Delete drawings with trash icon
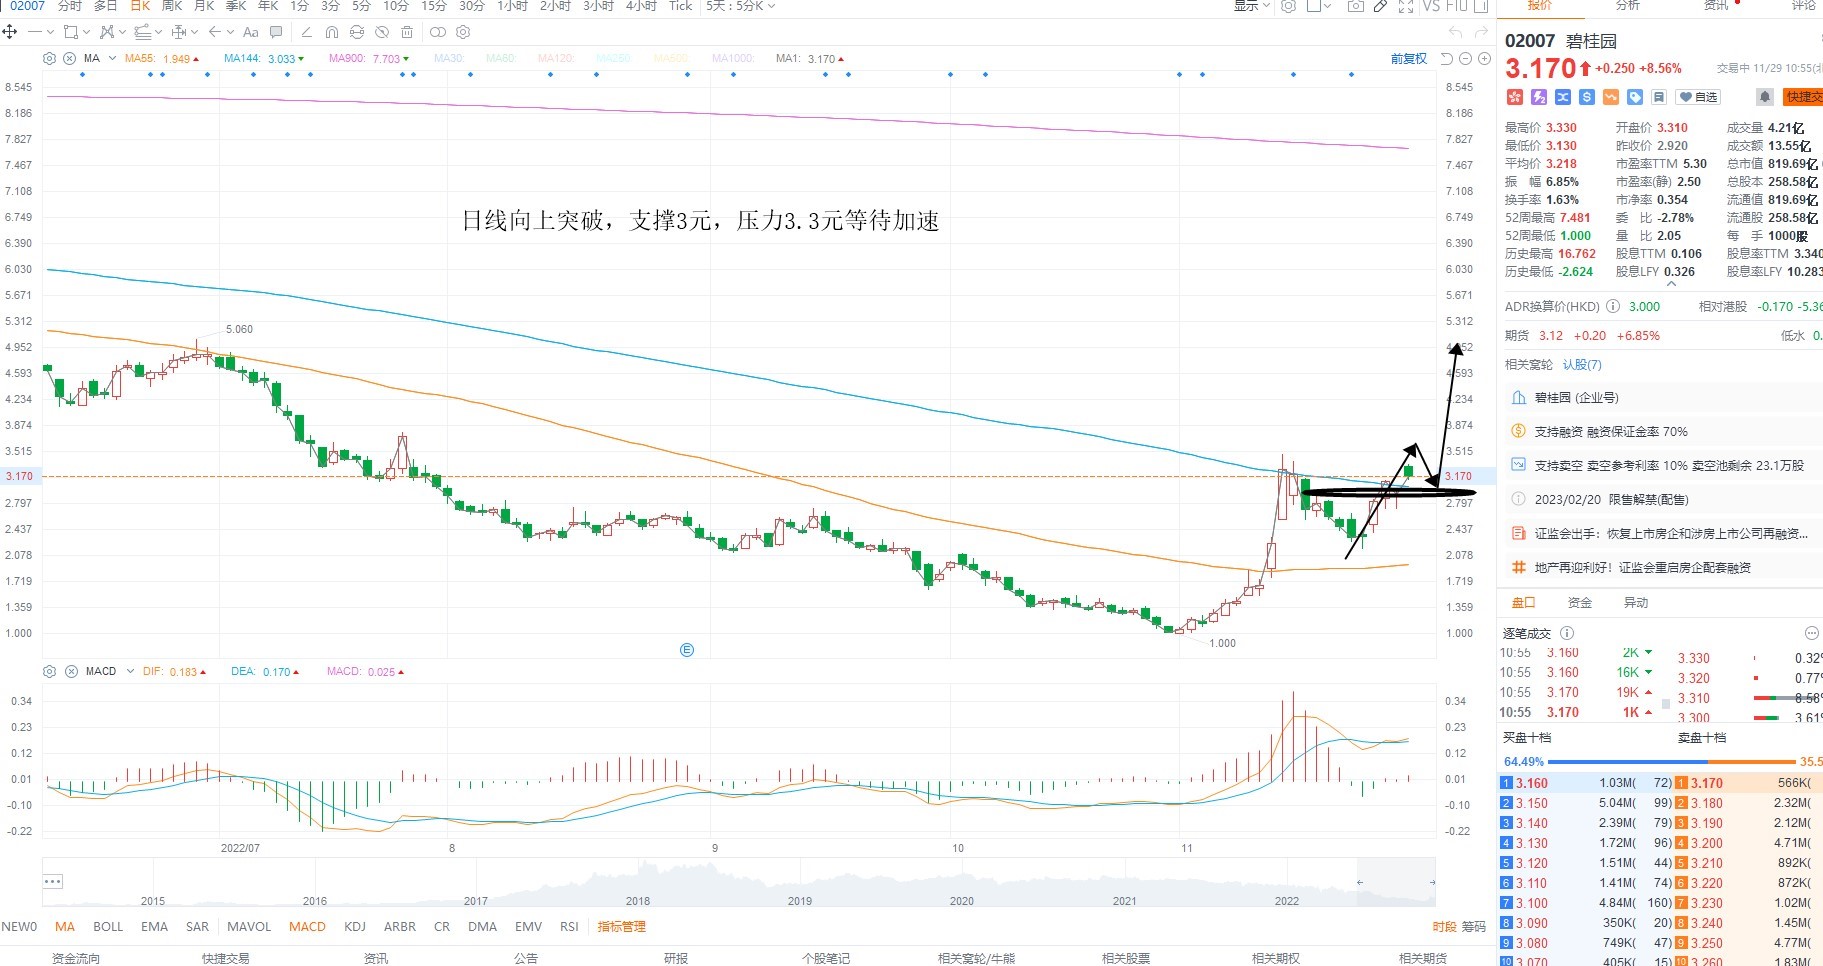 [x=407, y=32]
